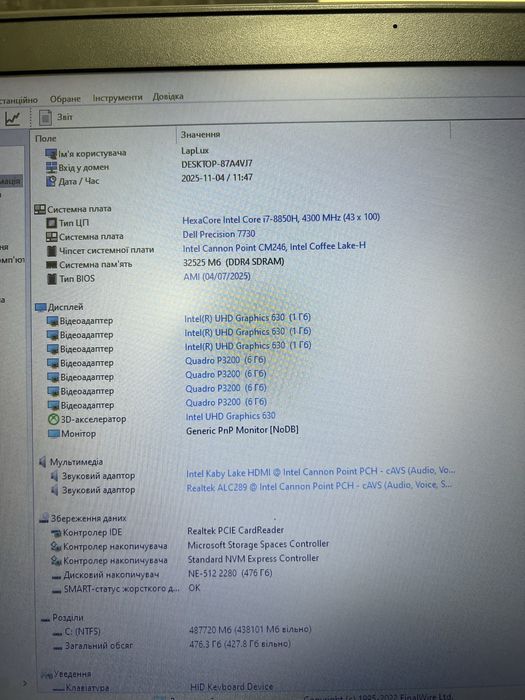Screen dimensions: 525x700
Task: Select Standard NVM Express Controller value
Action: (x=253, y=558)
